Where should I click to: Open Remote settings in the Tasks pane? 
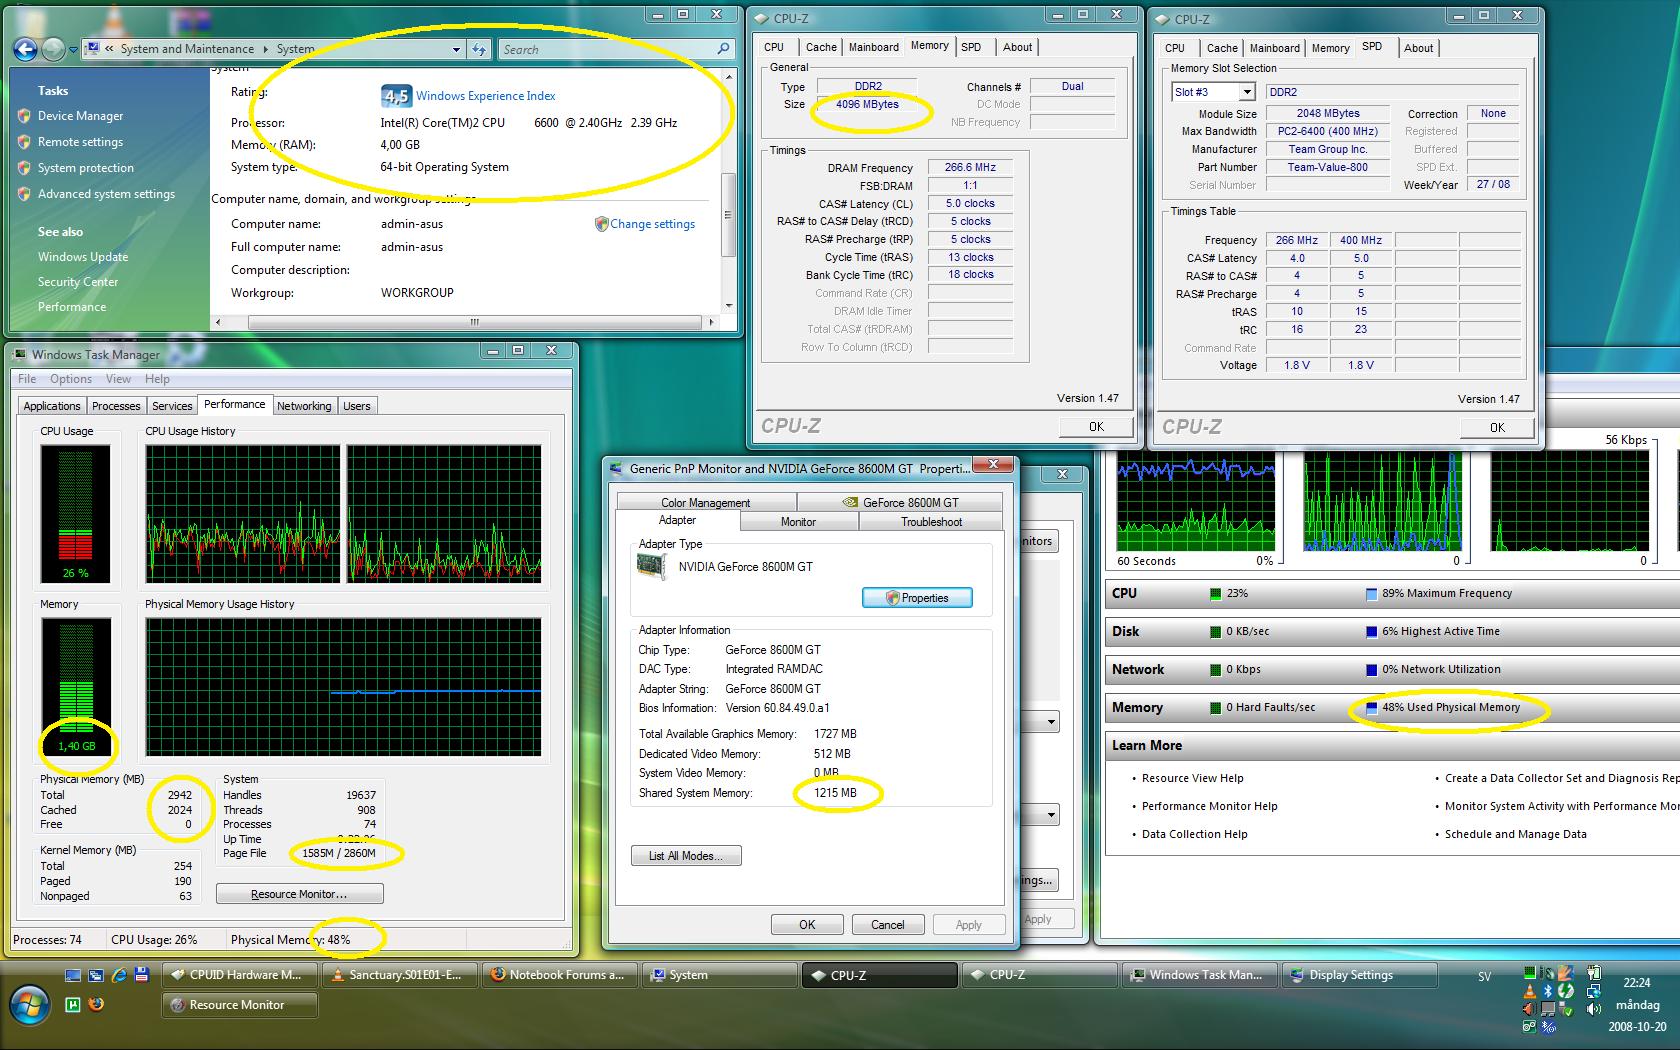80,142
